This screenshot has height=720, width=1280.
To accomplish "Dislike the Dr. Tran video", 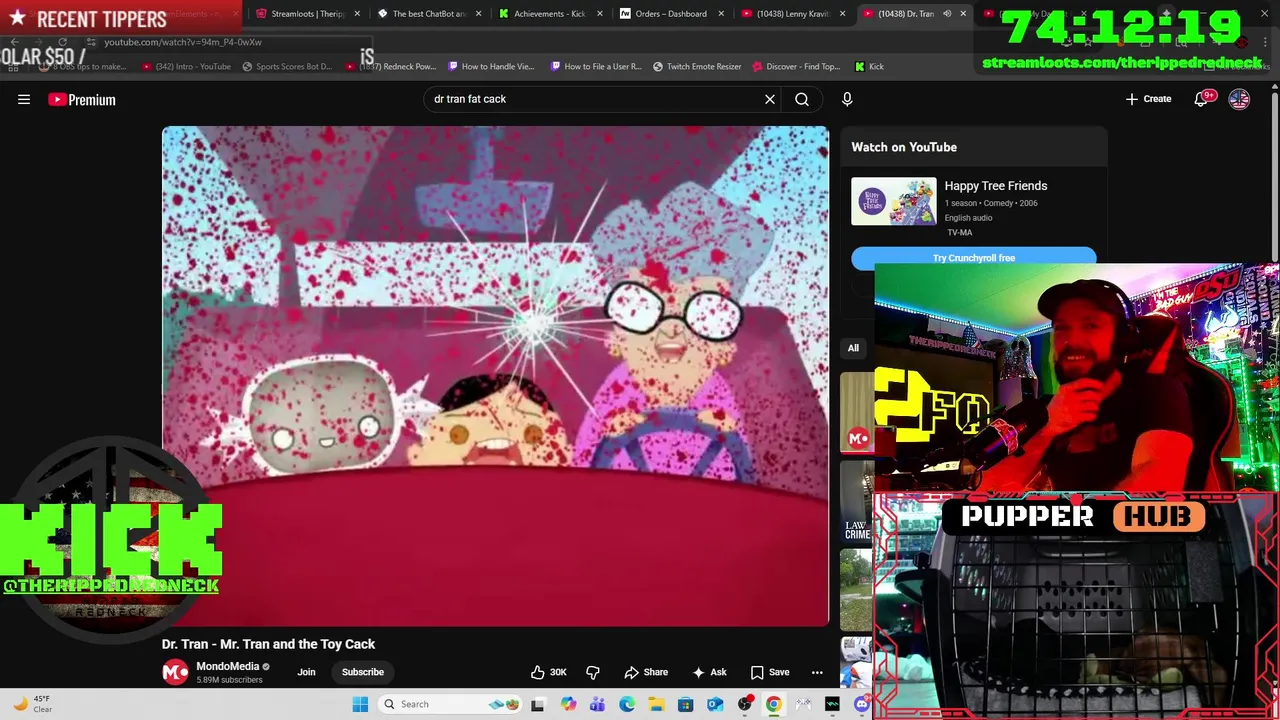I will (x=592, y=672).
